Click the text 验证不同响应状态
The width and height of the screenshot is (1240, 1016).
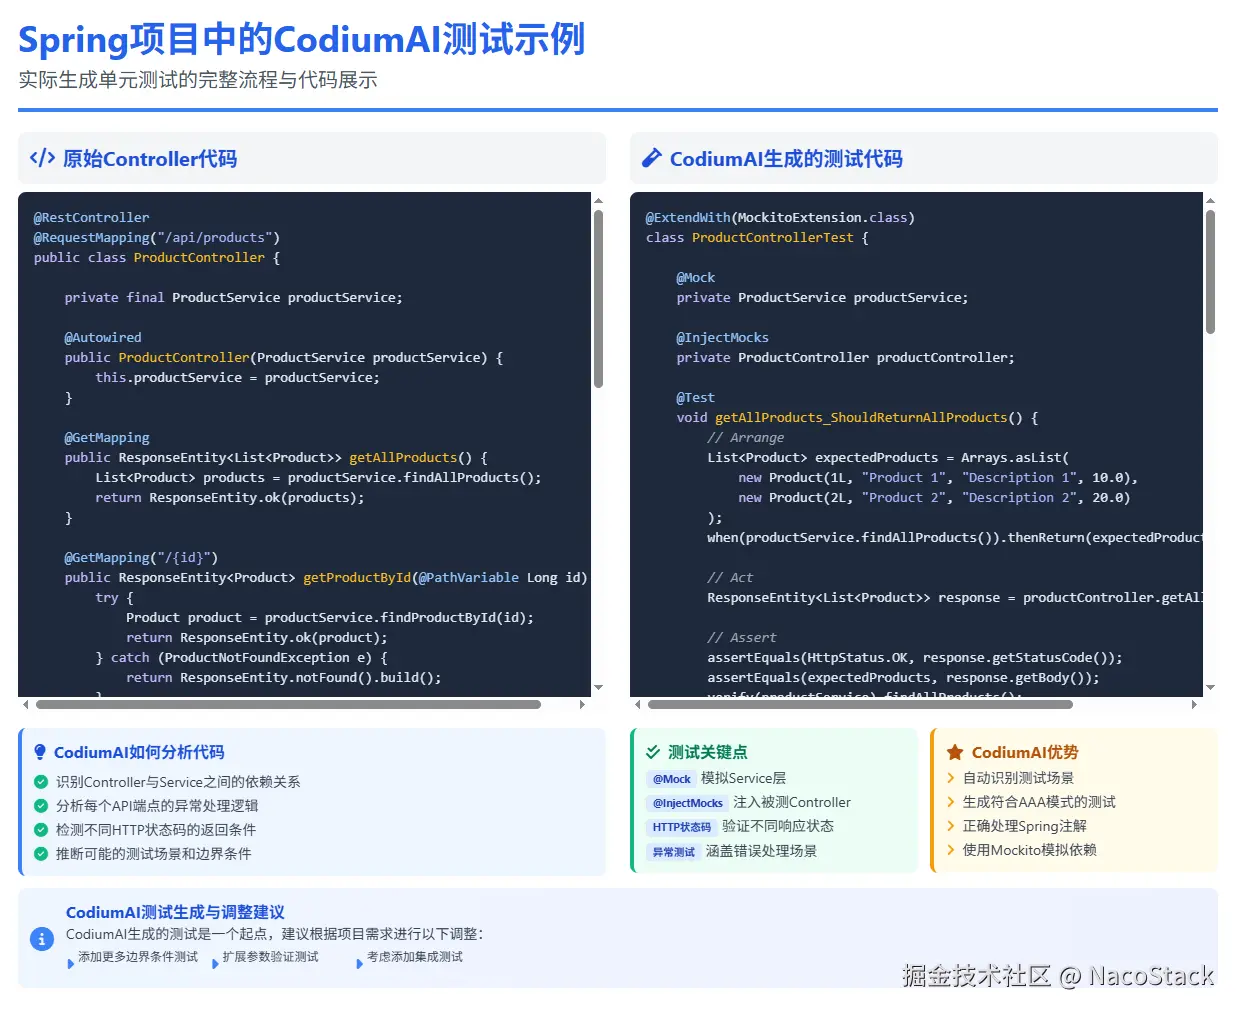pos(778,826)
